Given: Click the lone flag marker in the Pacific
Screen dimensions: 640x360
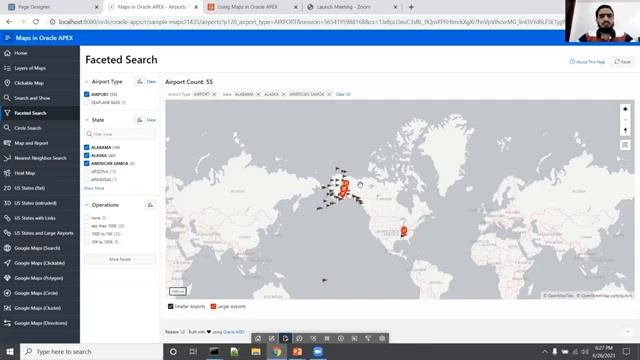Looking at the screenshot, I should point(324,280).
